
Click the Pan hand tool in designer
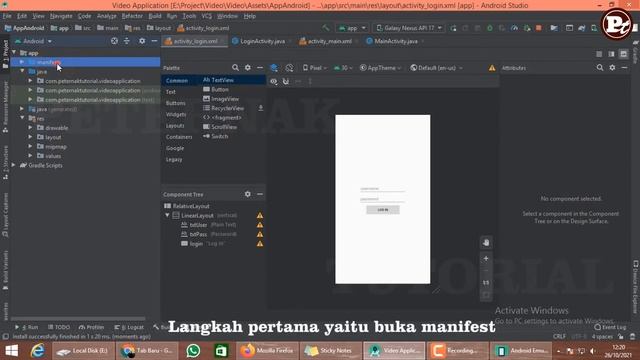[486, 242]
